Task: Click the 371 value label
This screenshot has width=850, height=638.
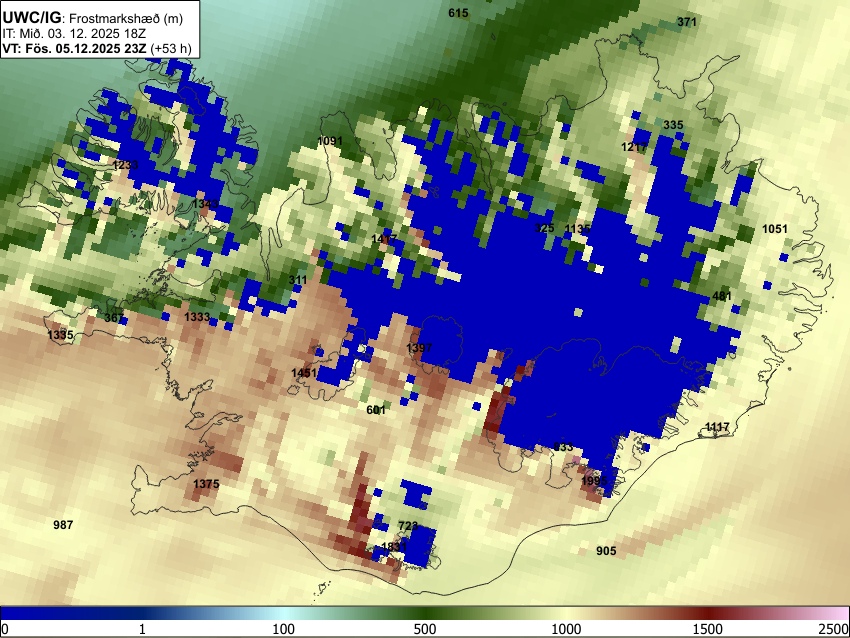Action: coord(687,22)
